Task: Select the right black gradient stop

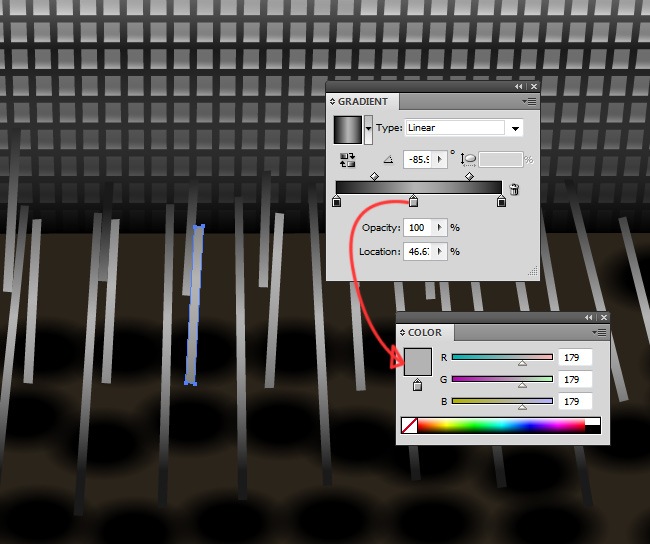Action: click(x=501, y=202)
